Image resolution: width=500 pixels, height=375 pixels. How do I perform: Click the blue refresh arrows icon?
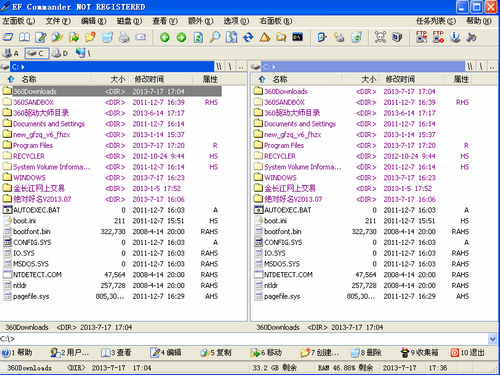248,37
